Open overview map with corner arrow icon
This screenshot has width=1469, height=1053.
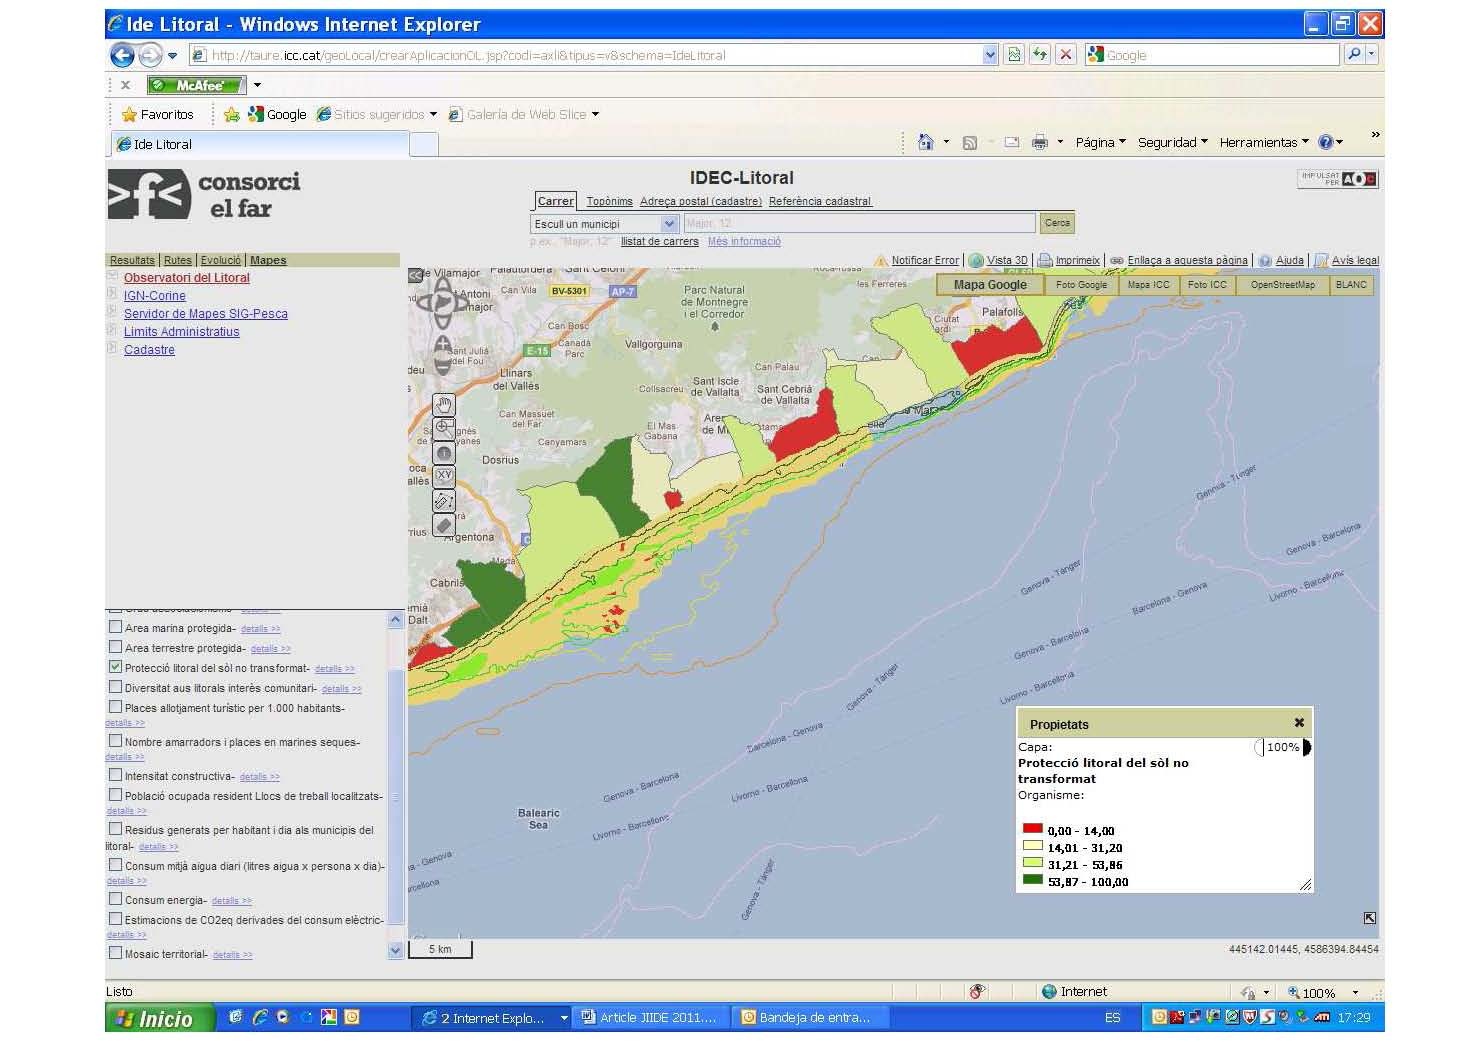click(x=1369, y=918)
